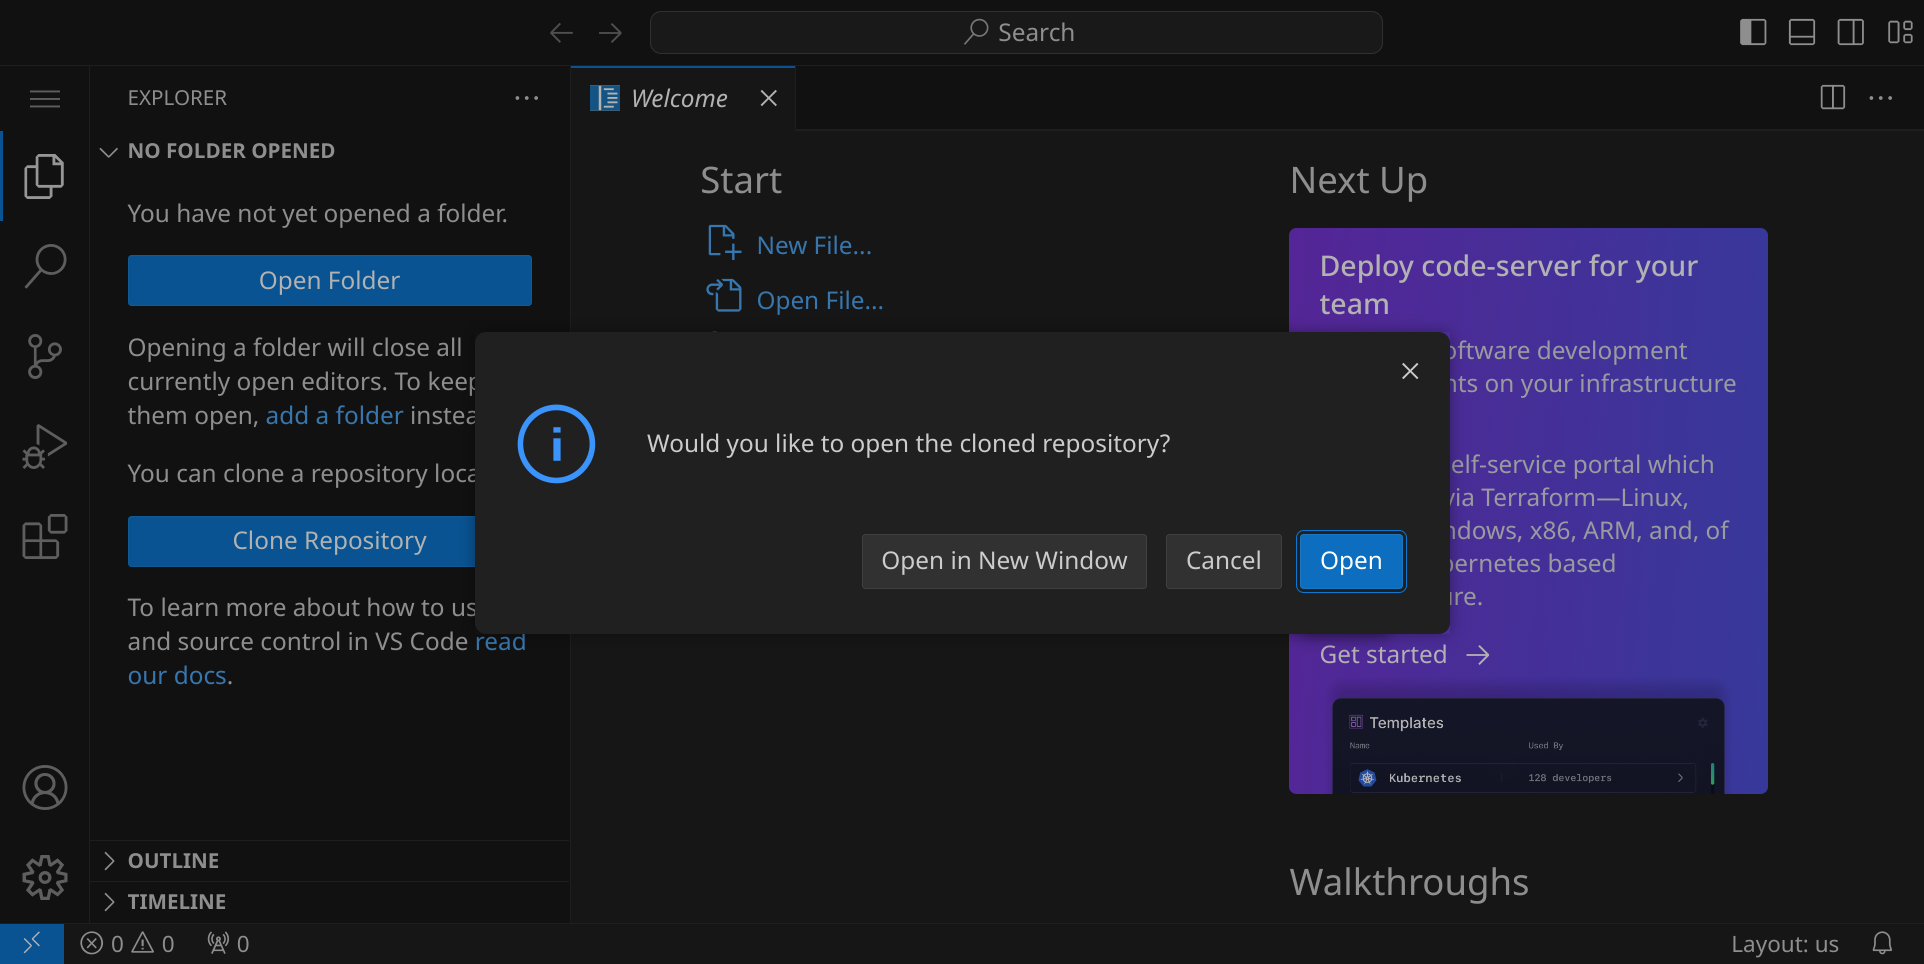
Task: Toggle the secondary side bar
Action: (x=1851, y=32)
